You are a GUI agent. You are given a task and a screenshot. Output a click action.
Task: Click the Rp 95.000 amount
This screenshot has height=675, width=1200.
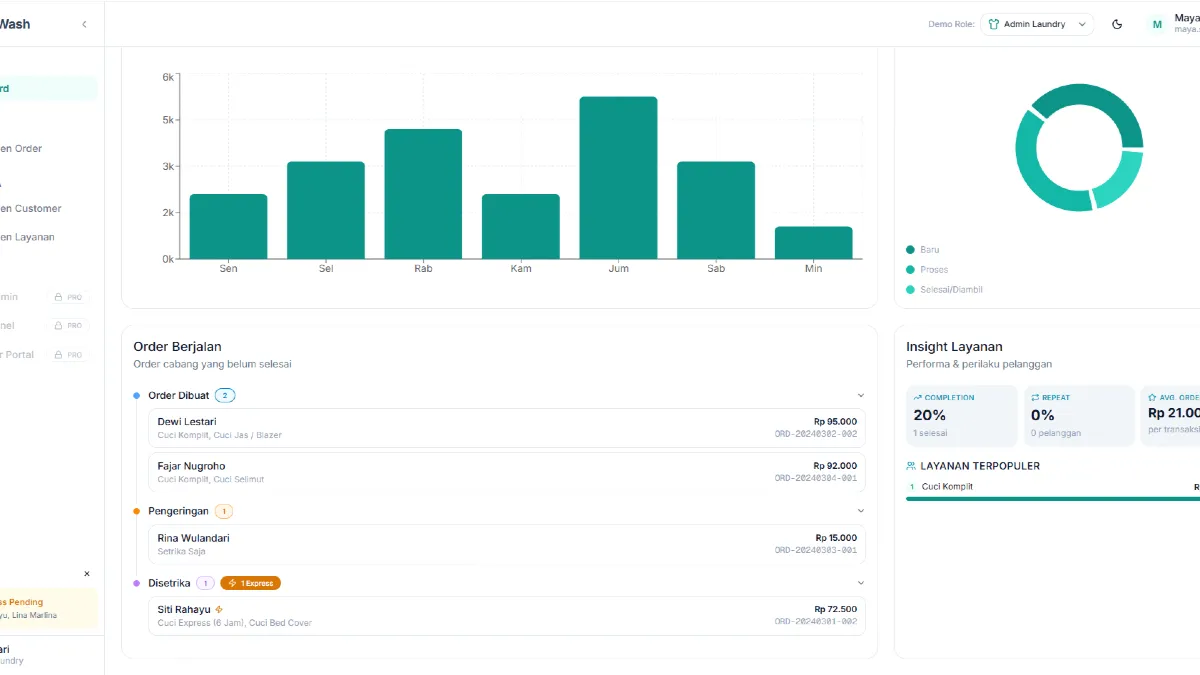pyautogui.click(x=835, y=422)
